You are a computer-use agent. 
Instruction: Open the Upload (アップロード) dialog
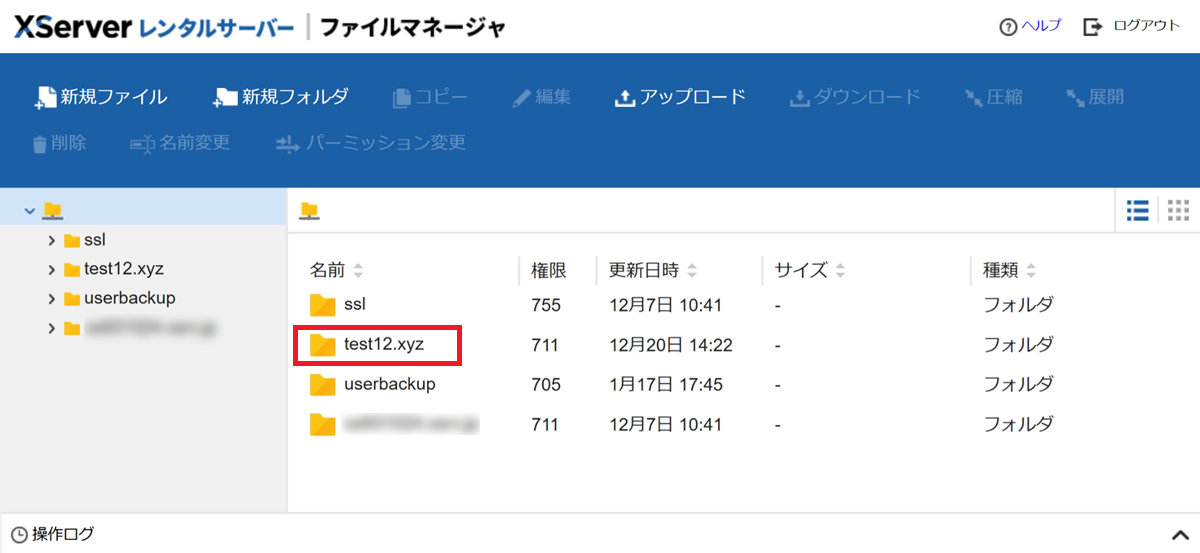tap(680, 97)
